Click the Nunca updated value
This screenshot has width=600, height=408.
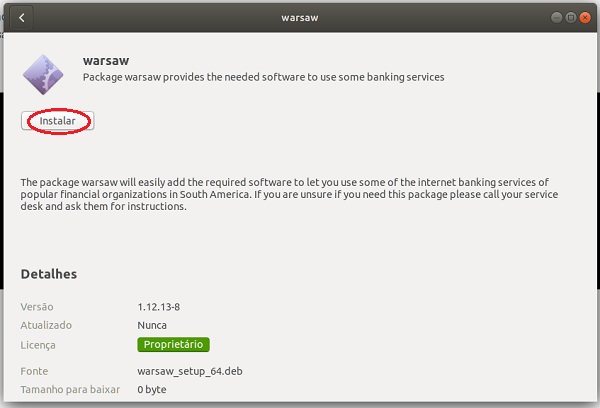(x=152, y=325)
